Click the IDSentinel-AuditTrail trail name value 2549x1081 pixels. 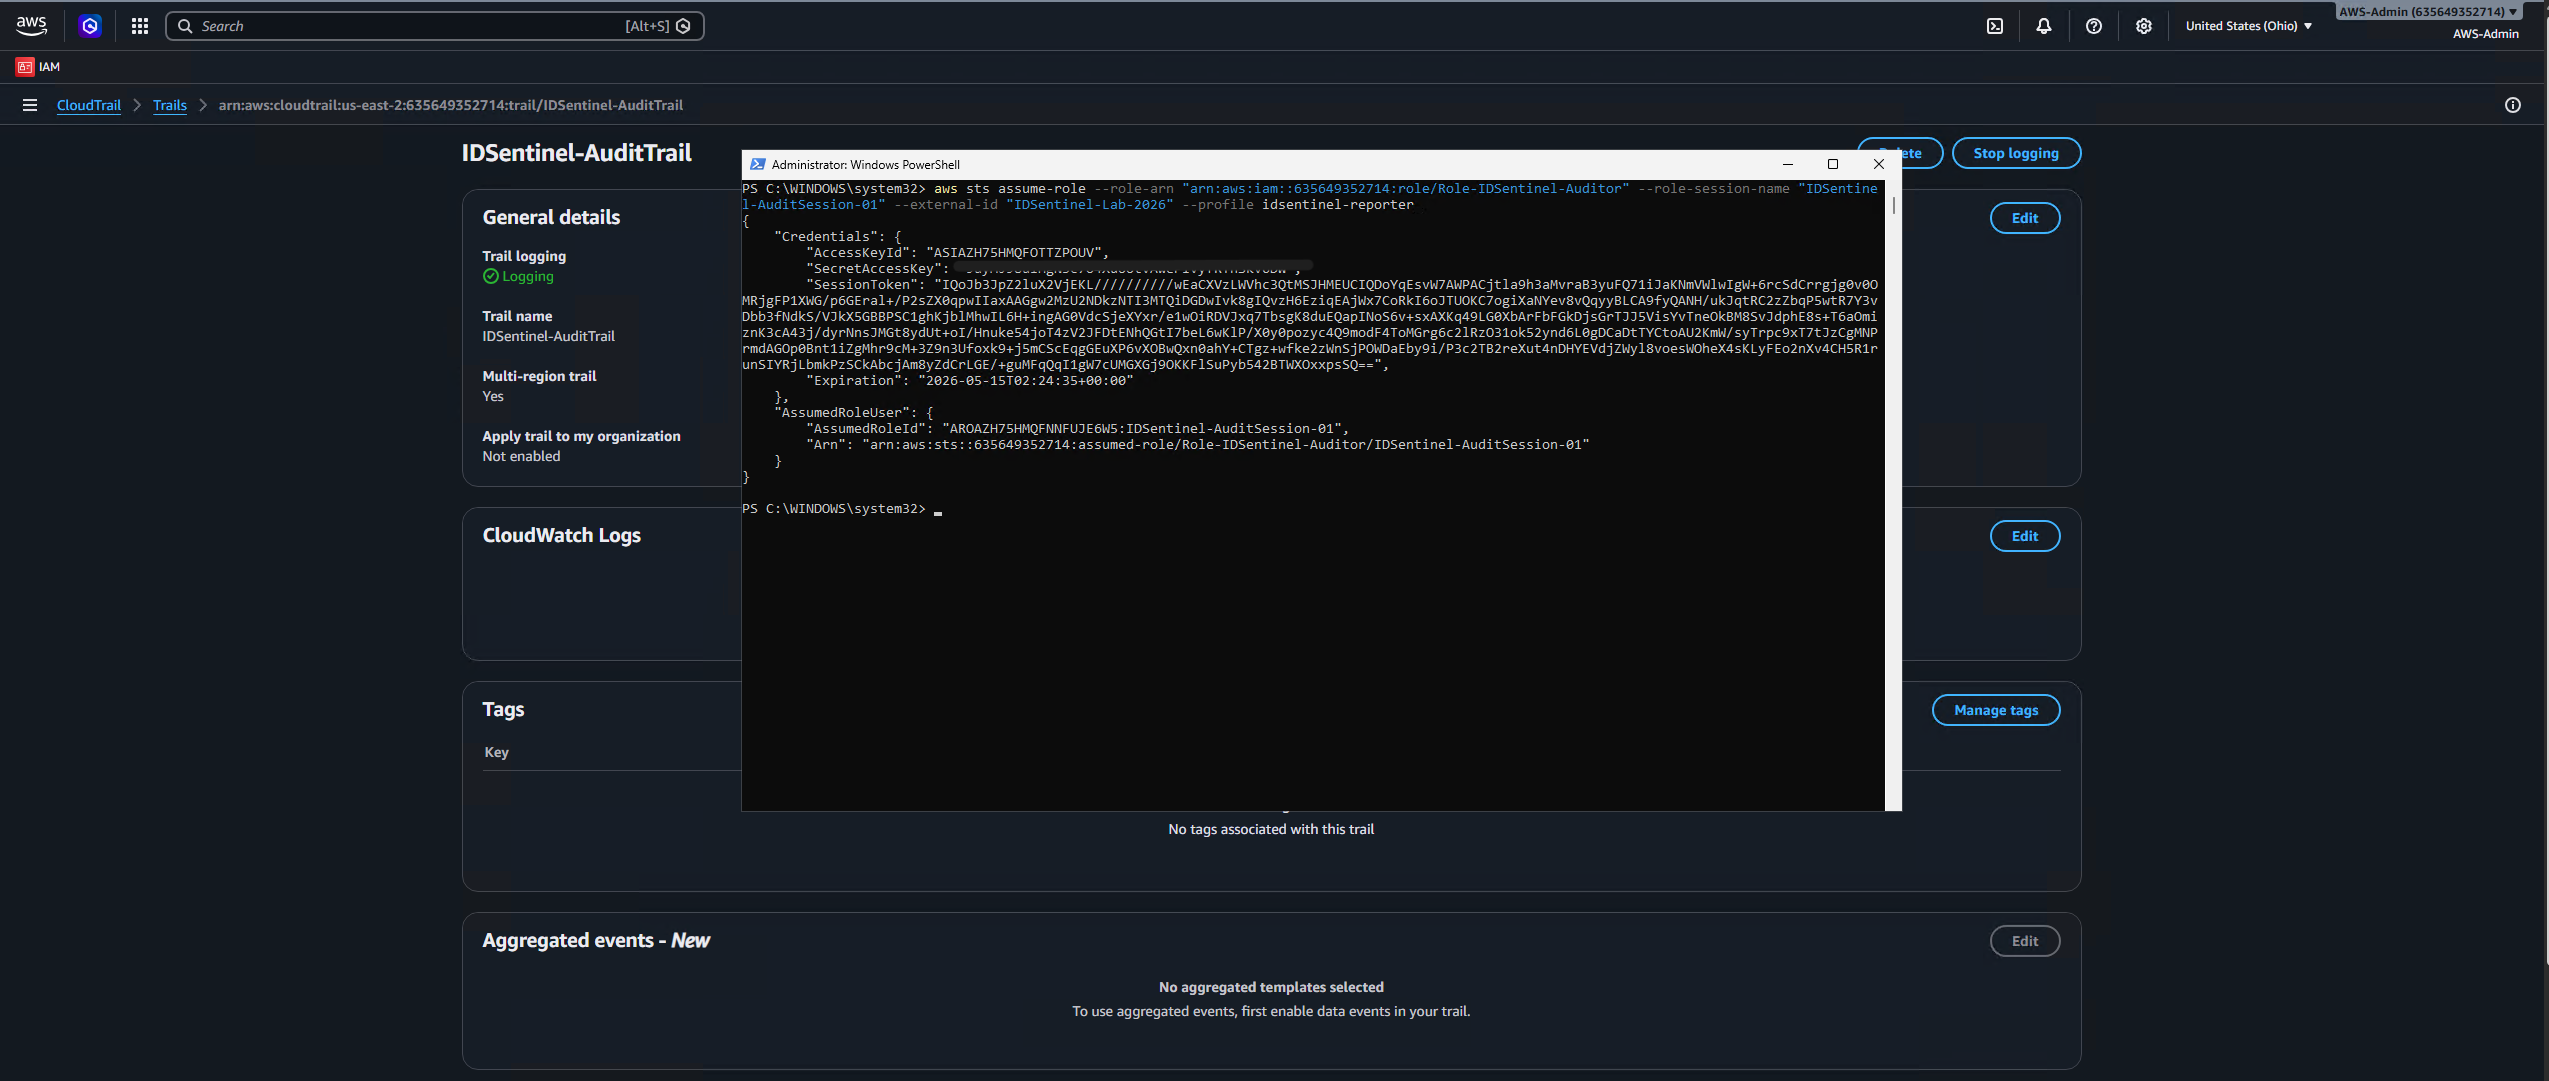(548, 336)
